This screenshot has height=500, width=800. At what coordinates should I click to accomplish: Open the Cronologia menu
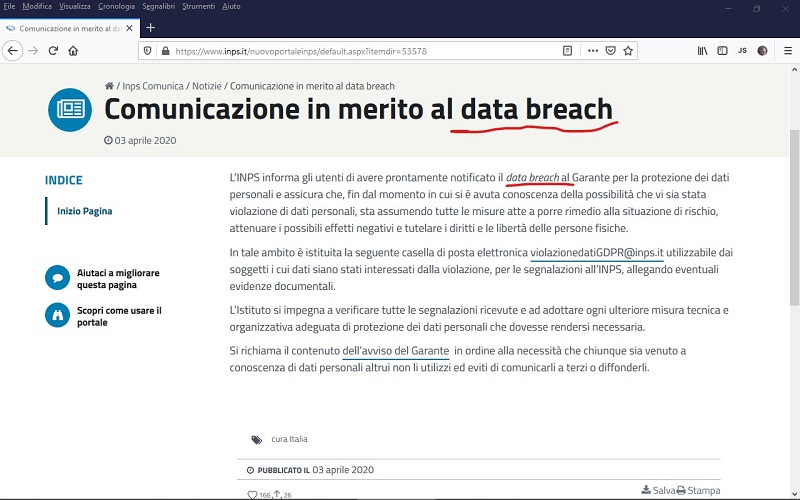pos(116,7)
